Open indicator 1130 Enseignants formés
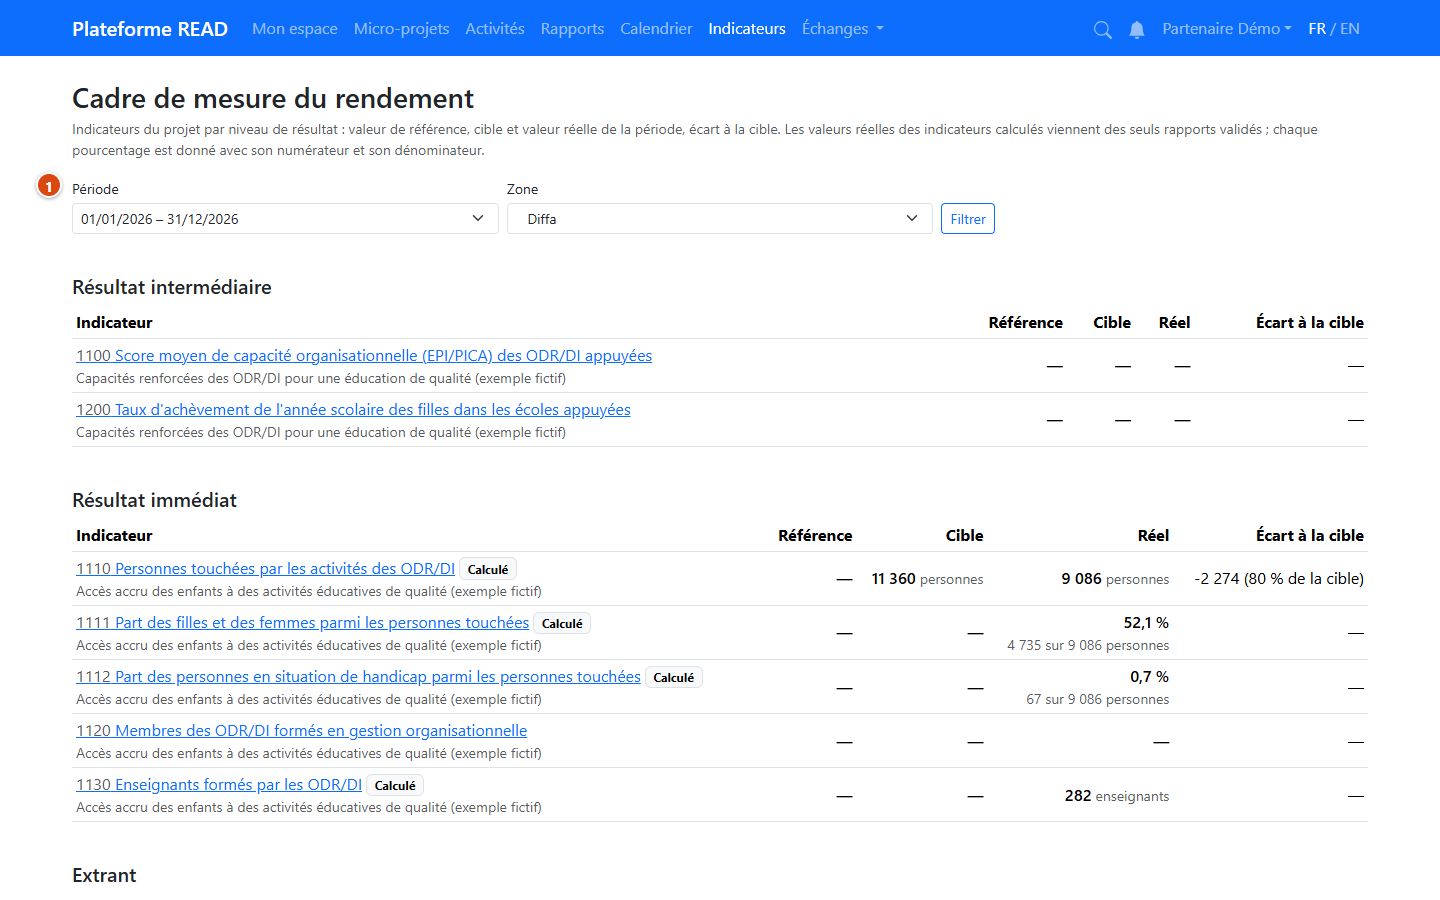This screenshot has height=900, width=1440. 219,785
